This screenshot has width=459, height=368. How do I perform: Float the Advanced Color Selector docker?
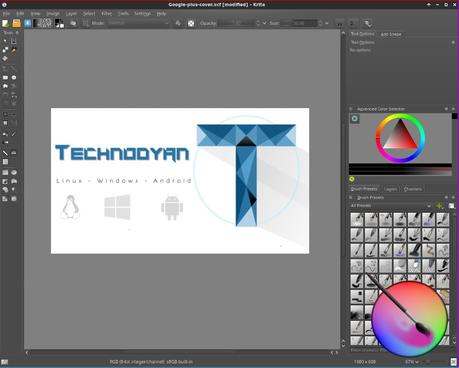click(x=447, y=109)
